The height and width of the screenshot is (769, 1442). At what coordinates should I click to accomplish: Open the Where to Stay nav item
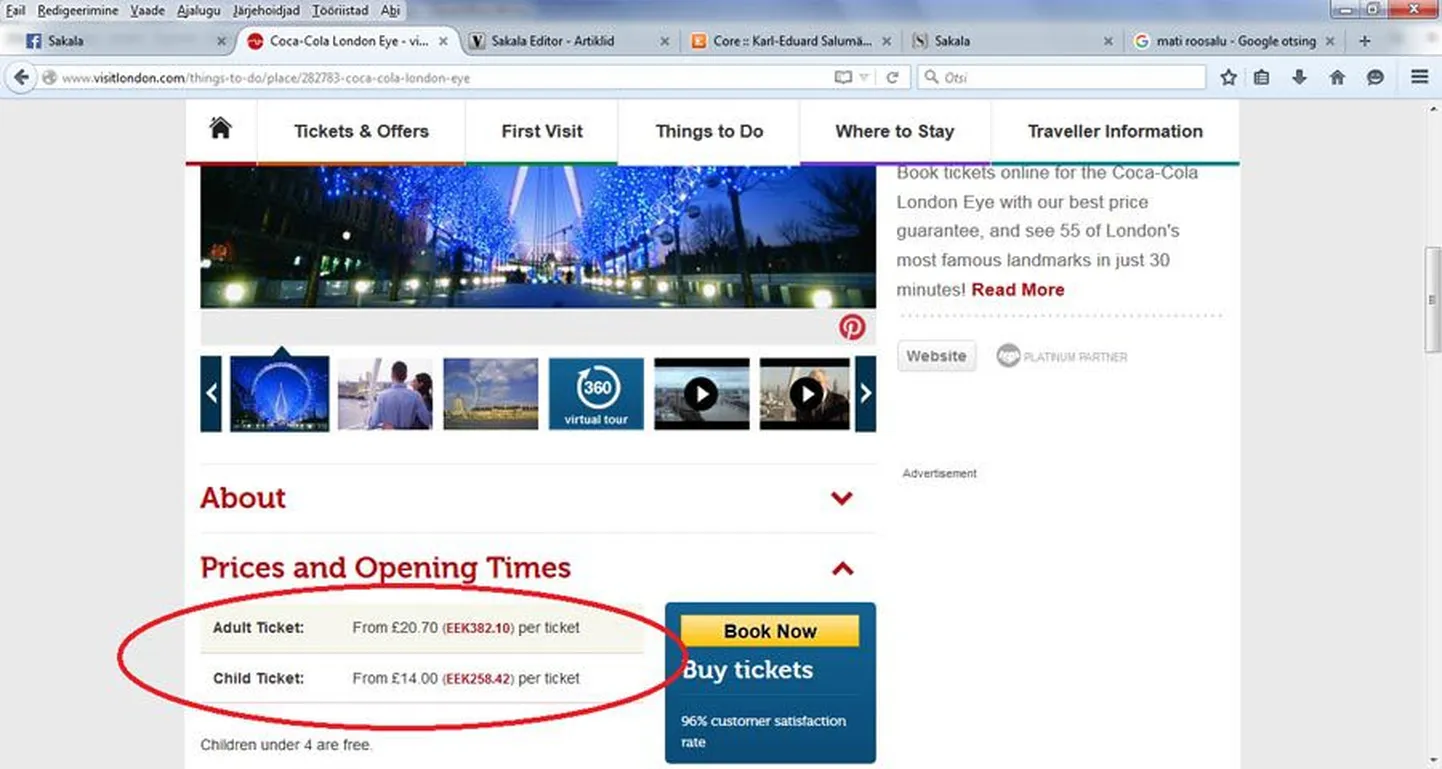pos(895,131)
